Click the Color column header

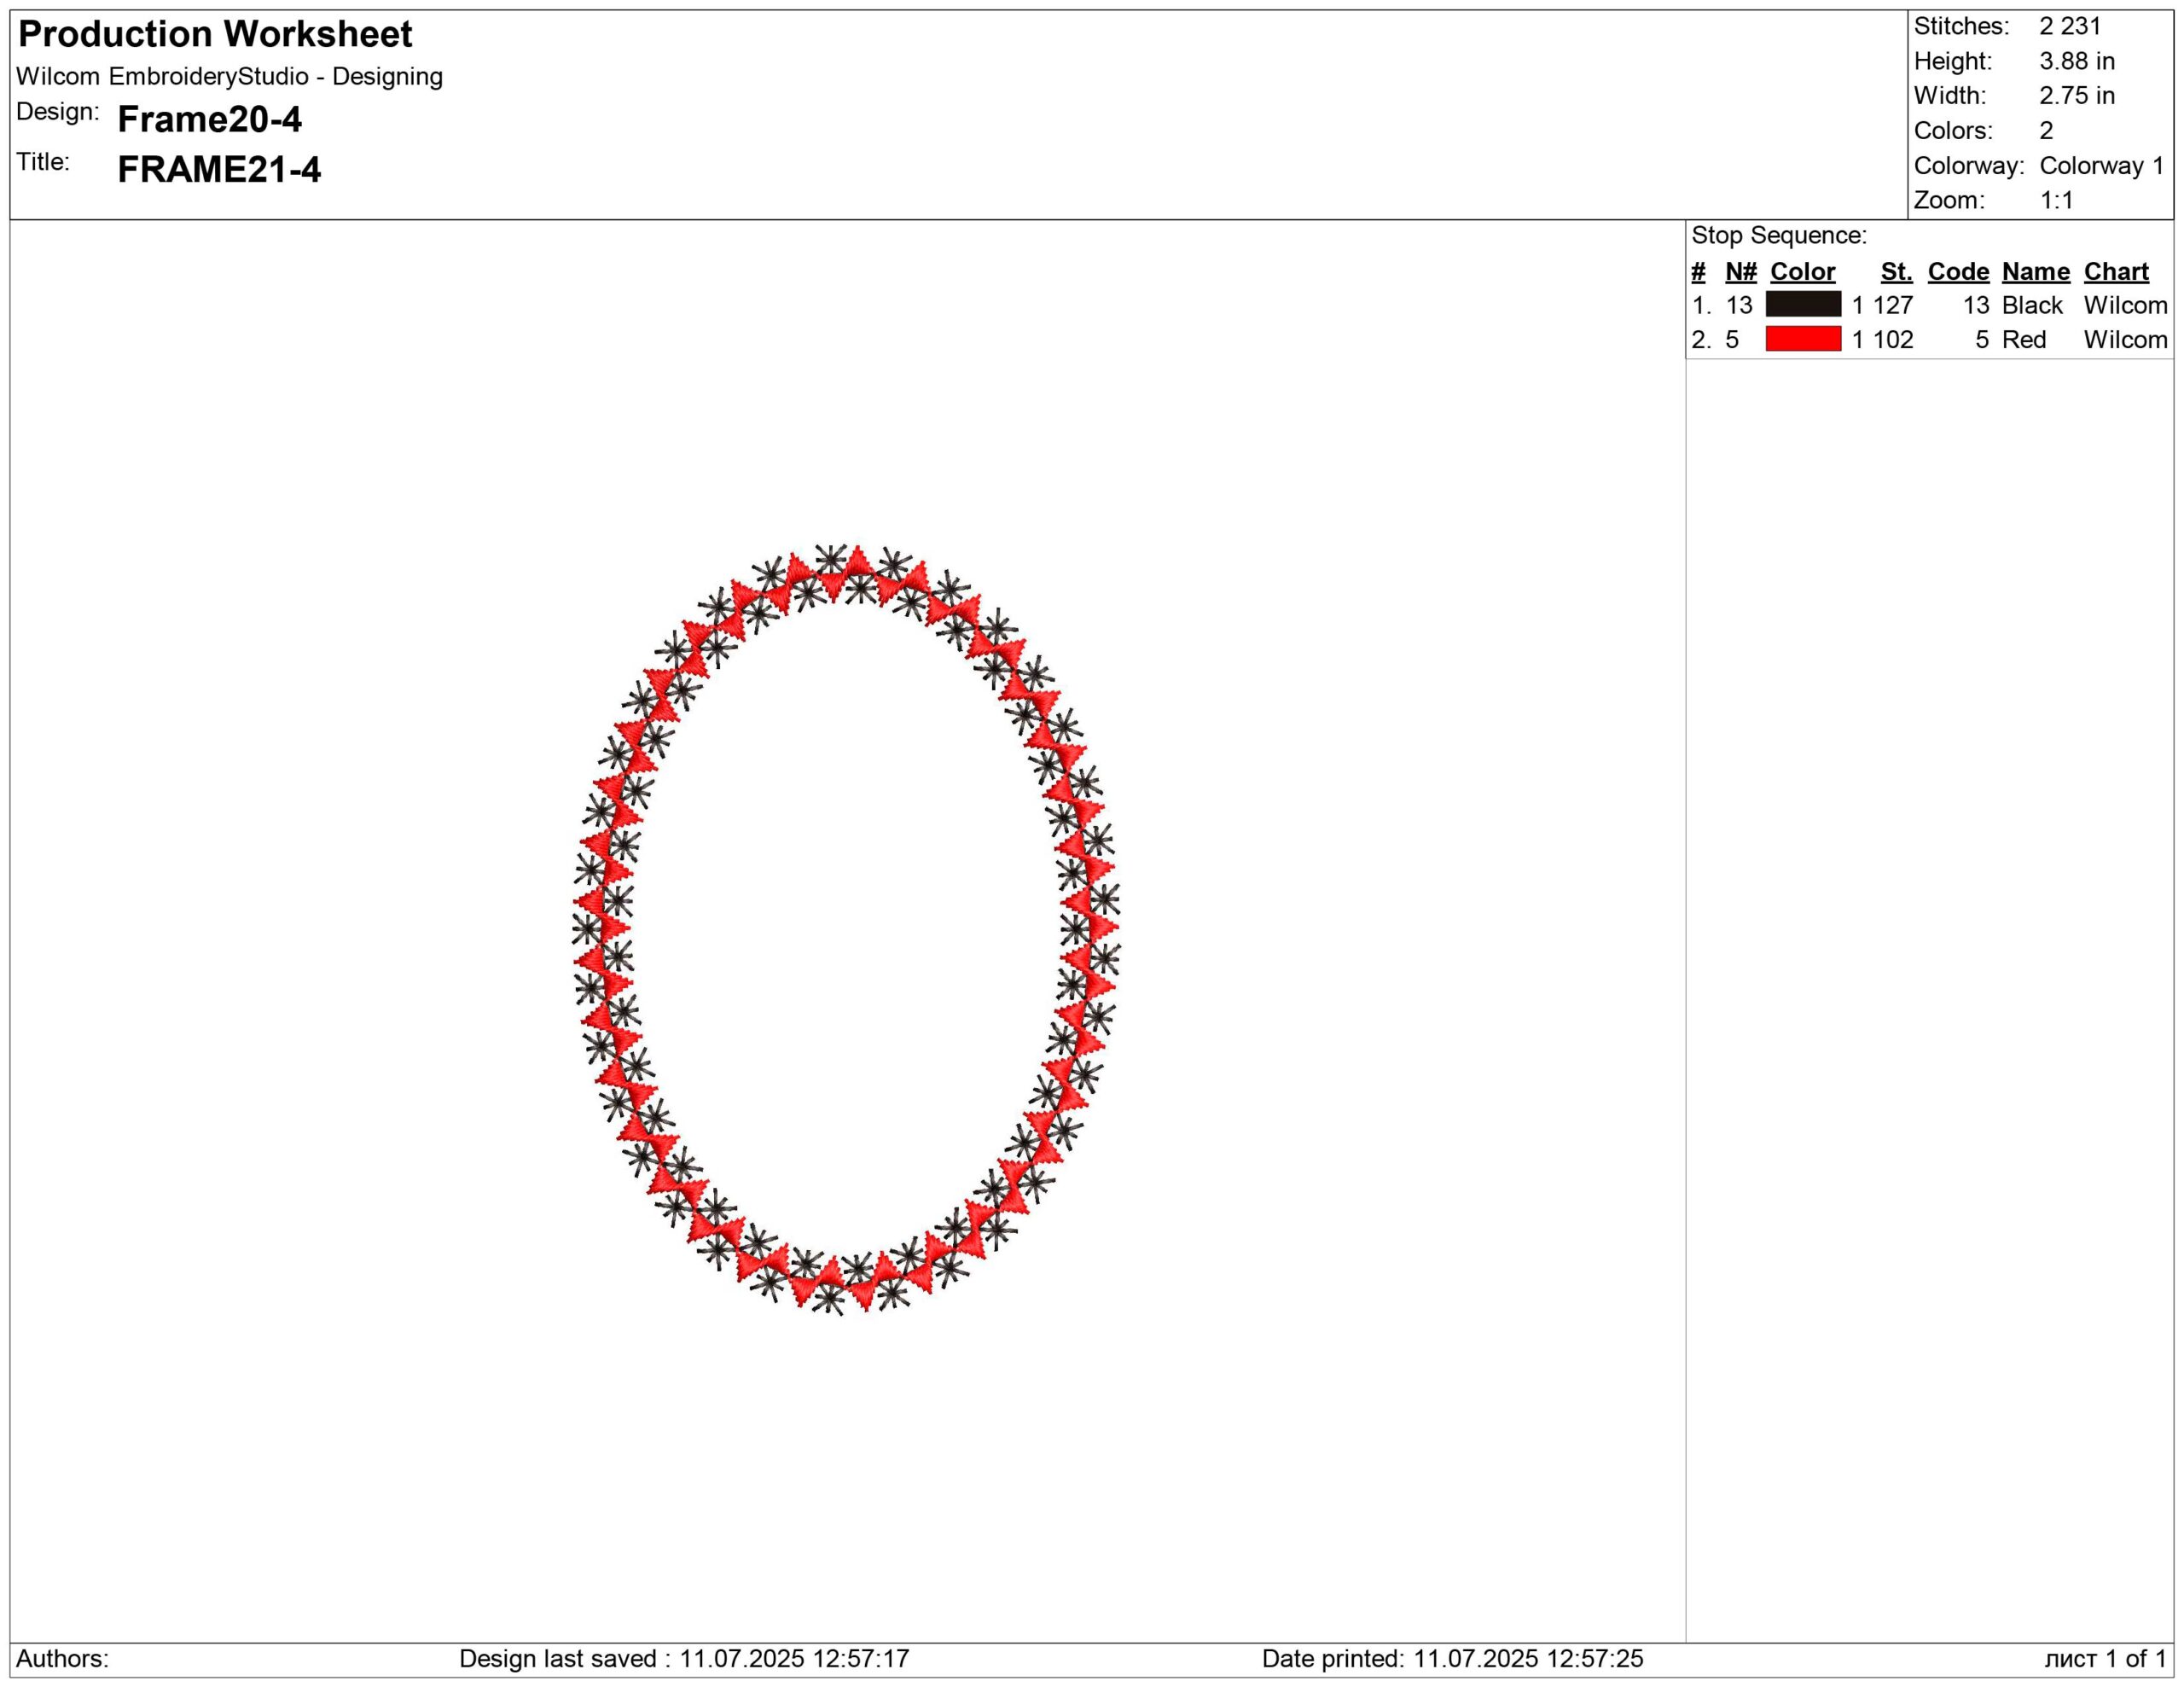1802,272
